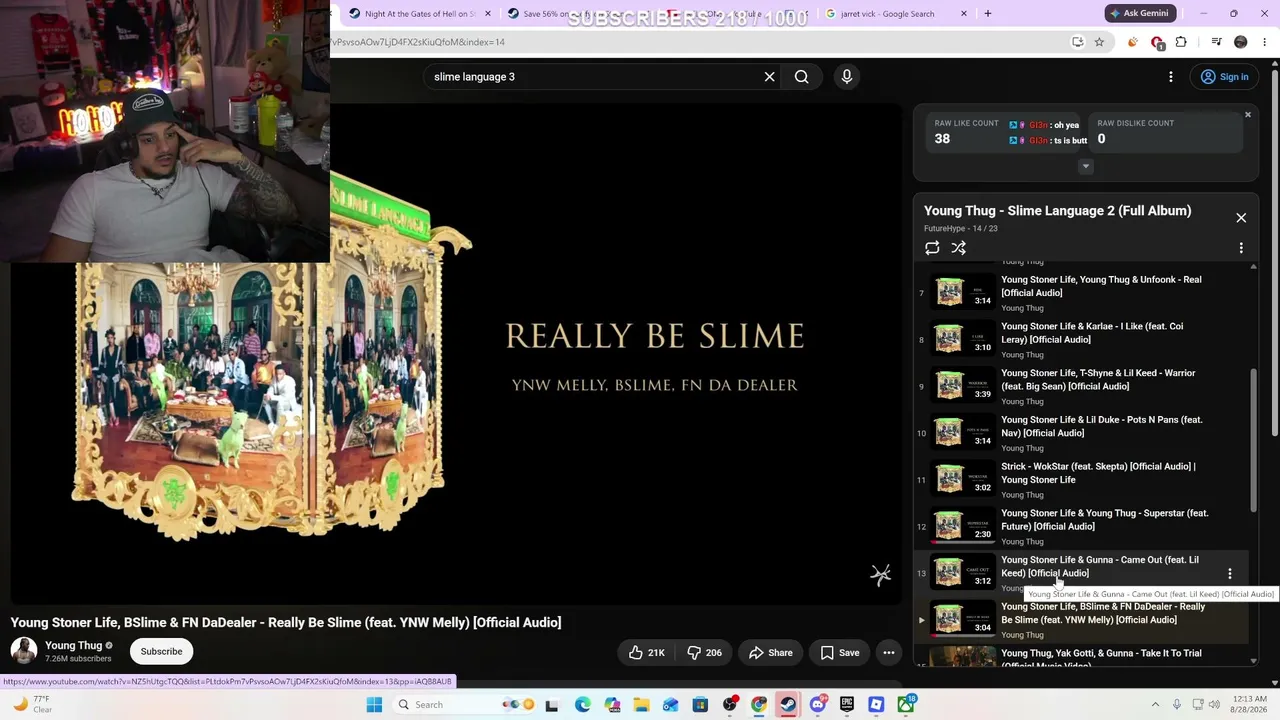Image resolution: width=1280 pixels, height=720 pixels.
Task: Open Discord from the taskbar
Action: (x=817, y=705)
